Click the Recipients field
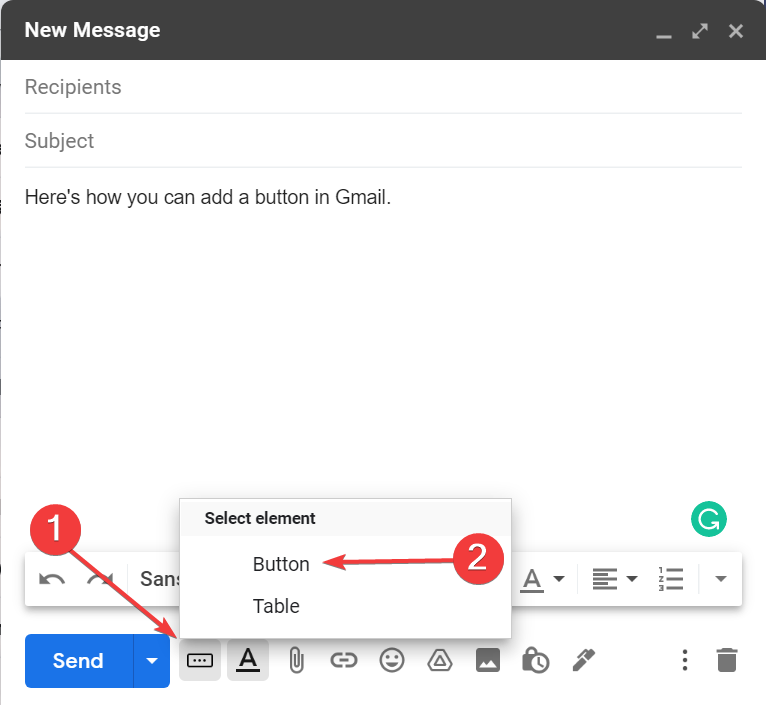This screenshot has height=705, width=766. coord(380,87)
